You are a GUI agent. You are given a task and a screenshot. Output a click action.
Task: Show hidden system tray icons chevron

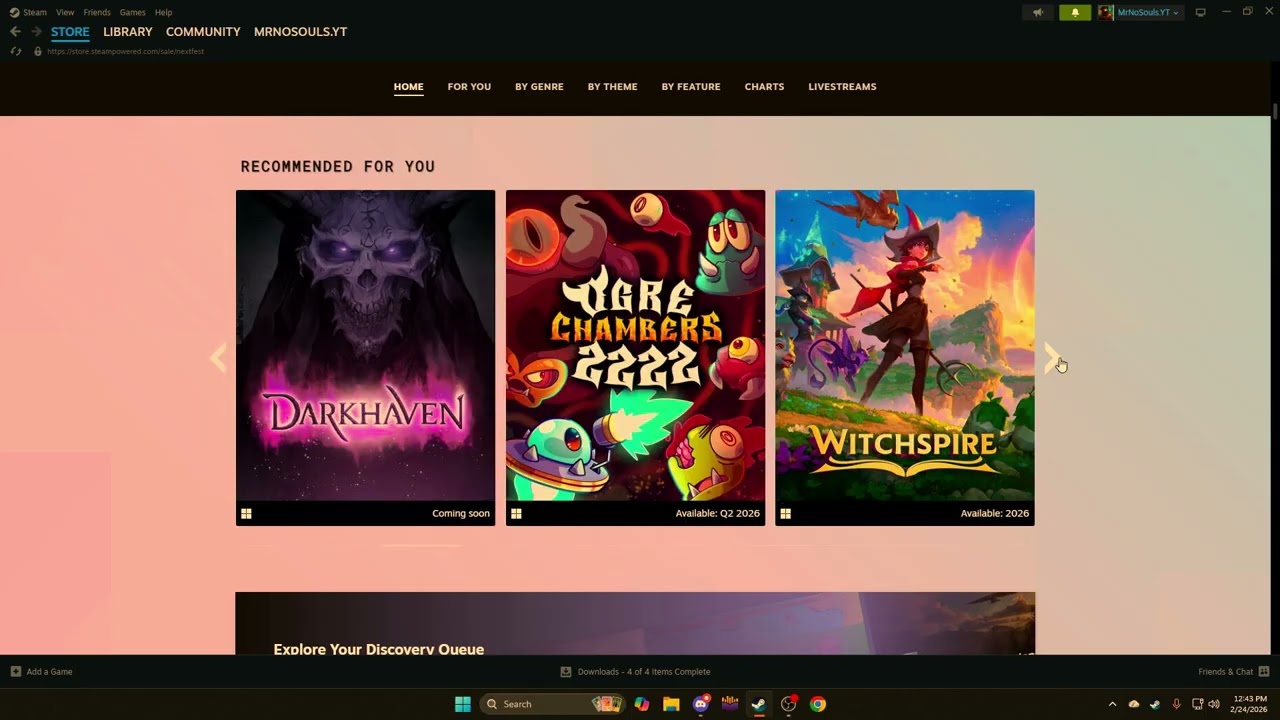click(x=1112, y=704)
